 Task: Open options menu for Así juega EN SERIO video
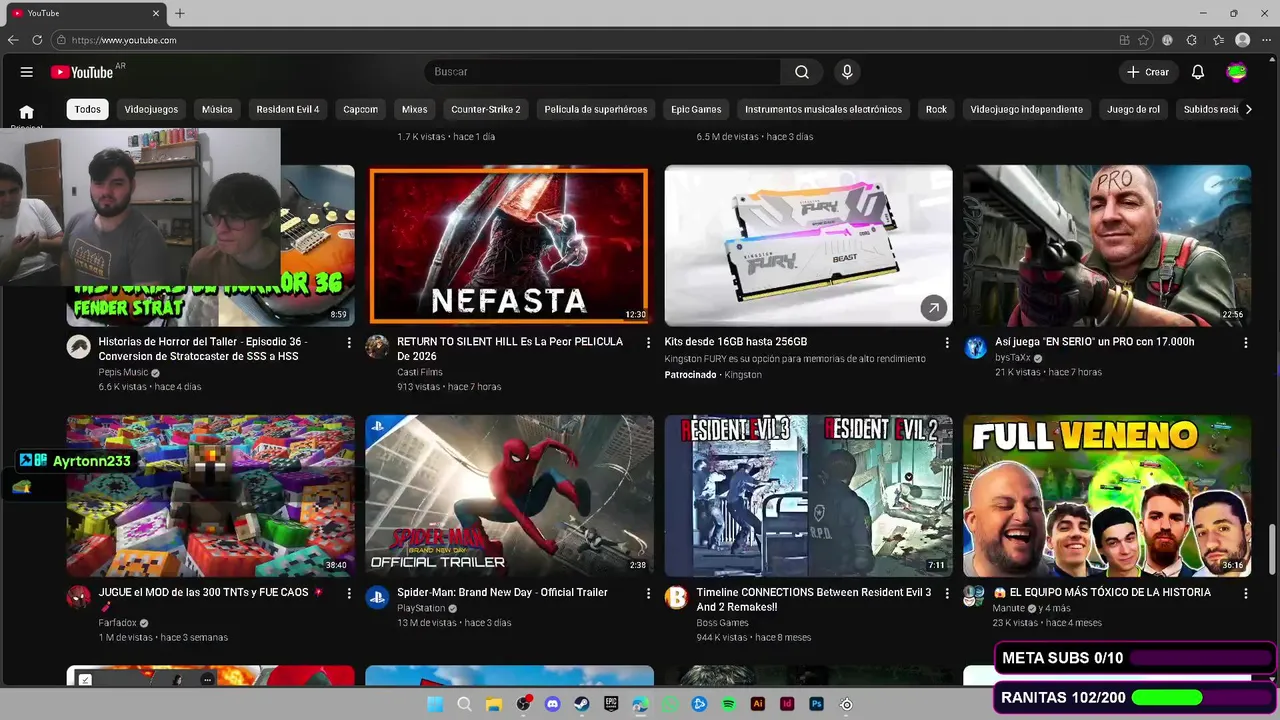(1245, 343)
